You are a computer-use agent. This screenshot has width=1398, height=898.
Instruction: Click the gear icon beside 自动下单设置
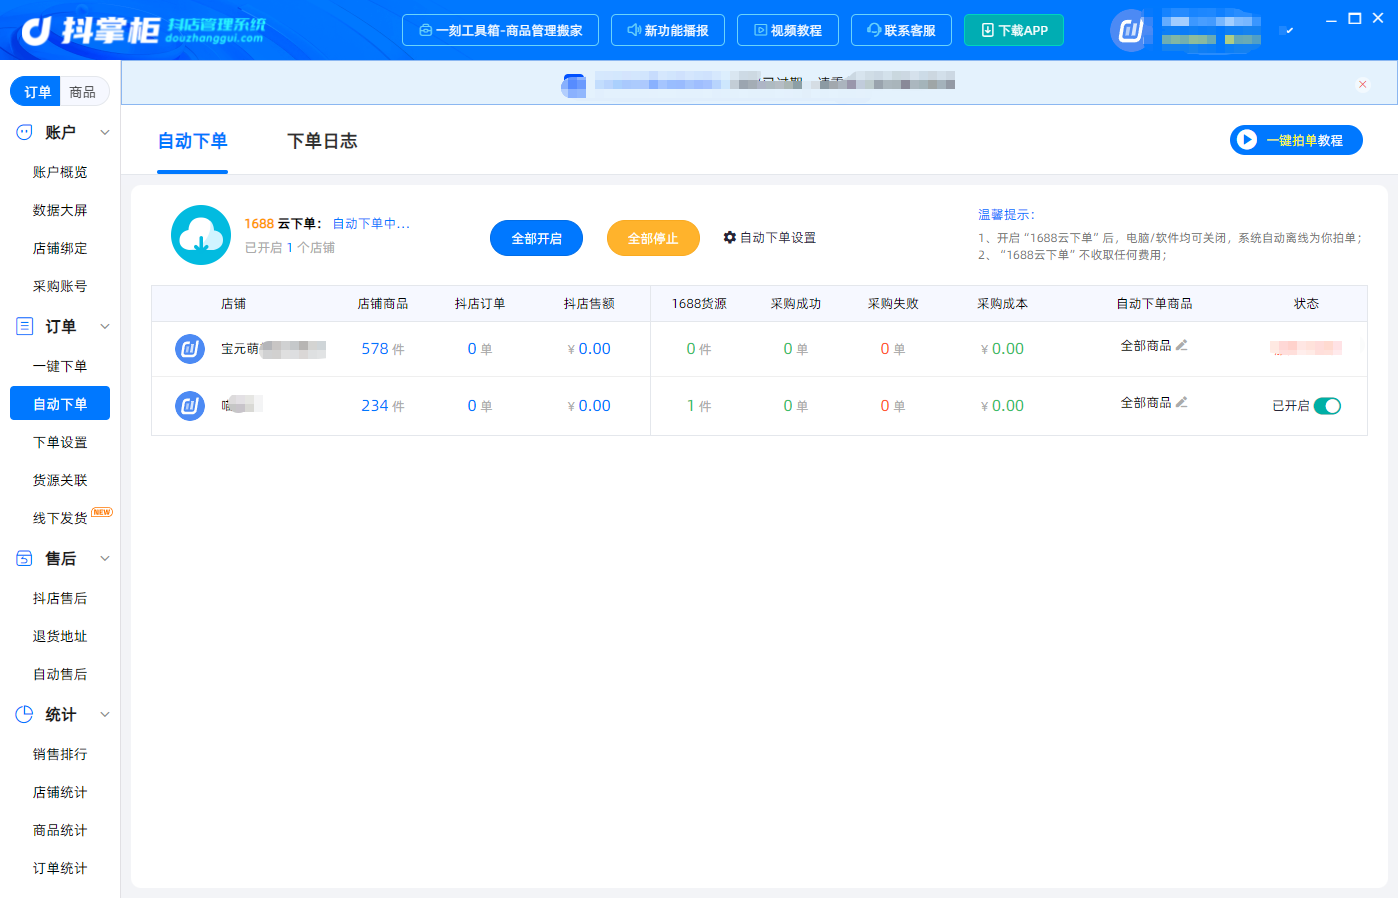(730, 237)
